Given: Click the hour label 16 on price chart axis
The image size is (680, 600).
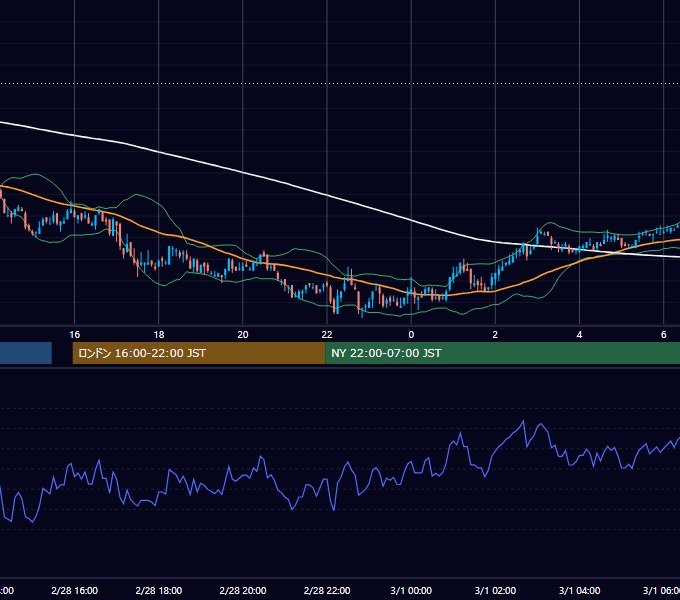Looking at the screenshot, I should point(75,335).
